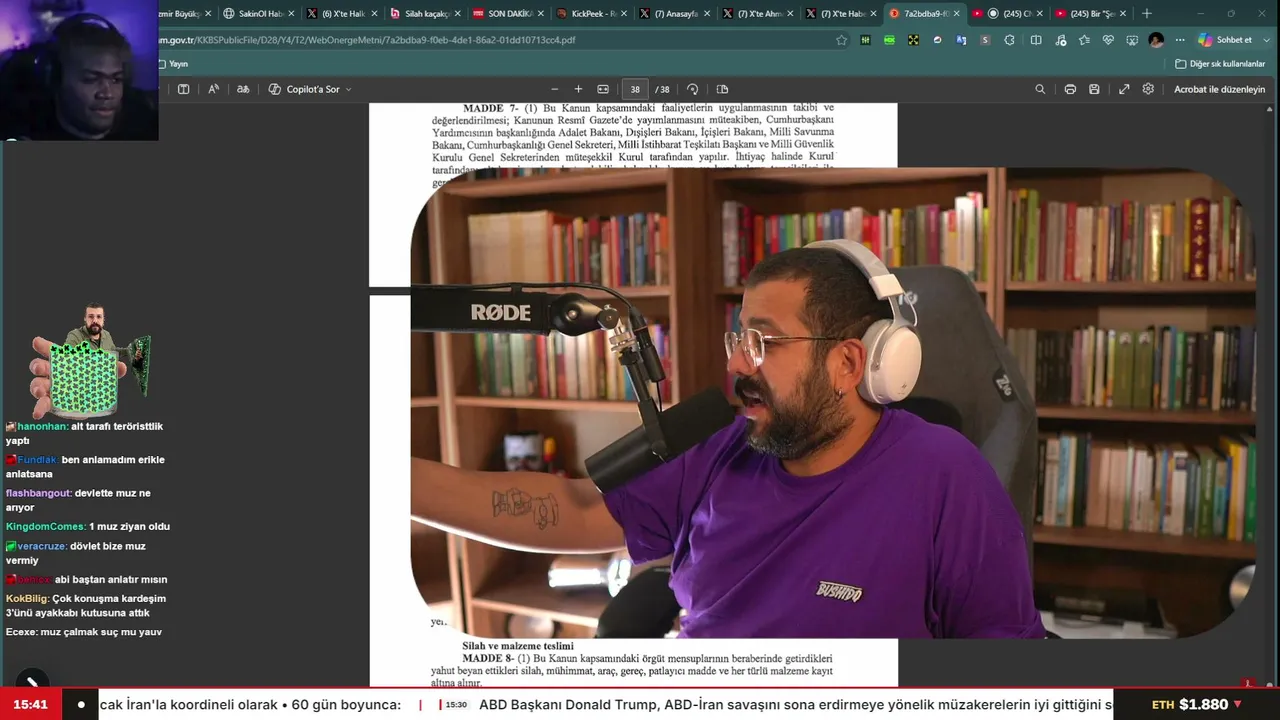Click flashbangout chat username
This screenshot has width=1280, height=720.
click(x=39, y=493)
